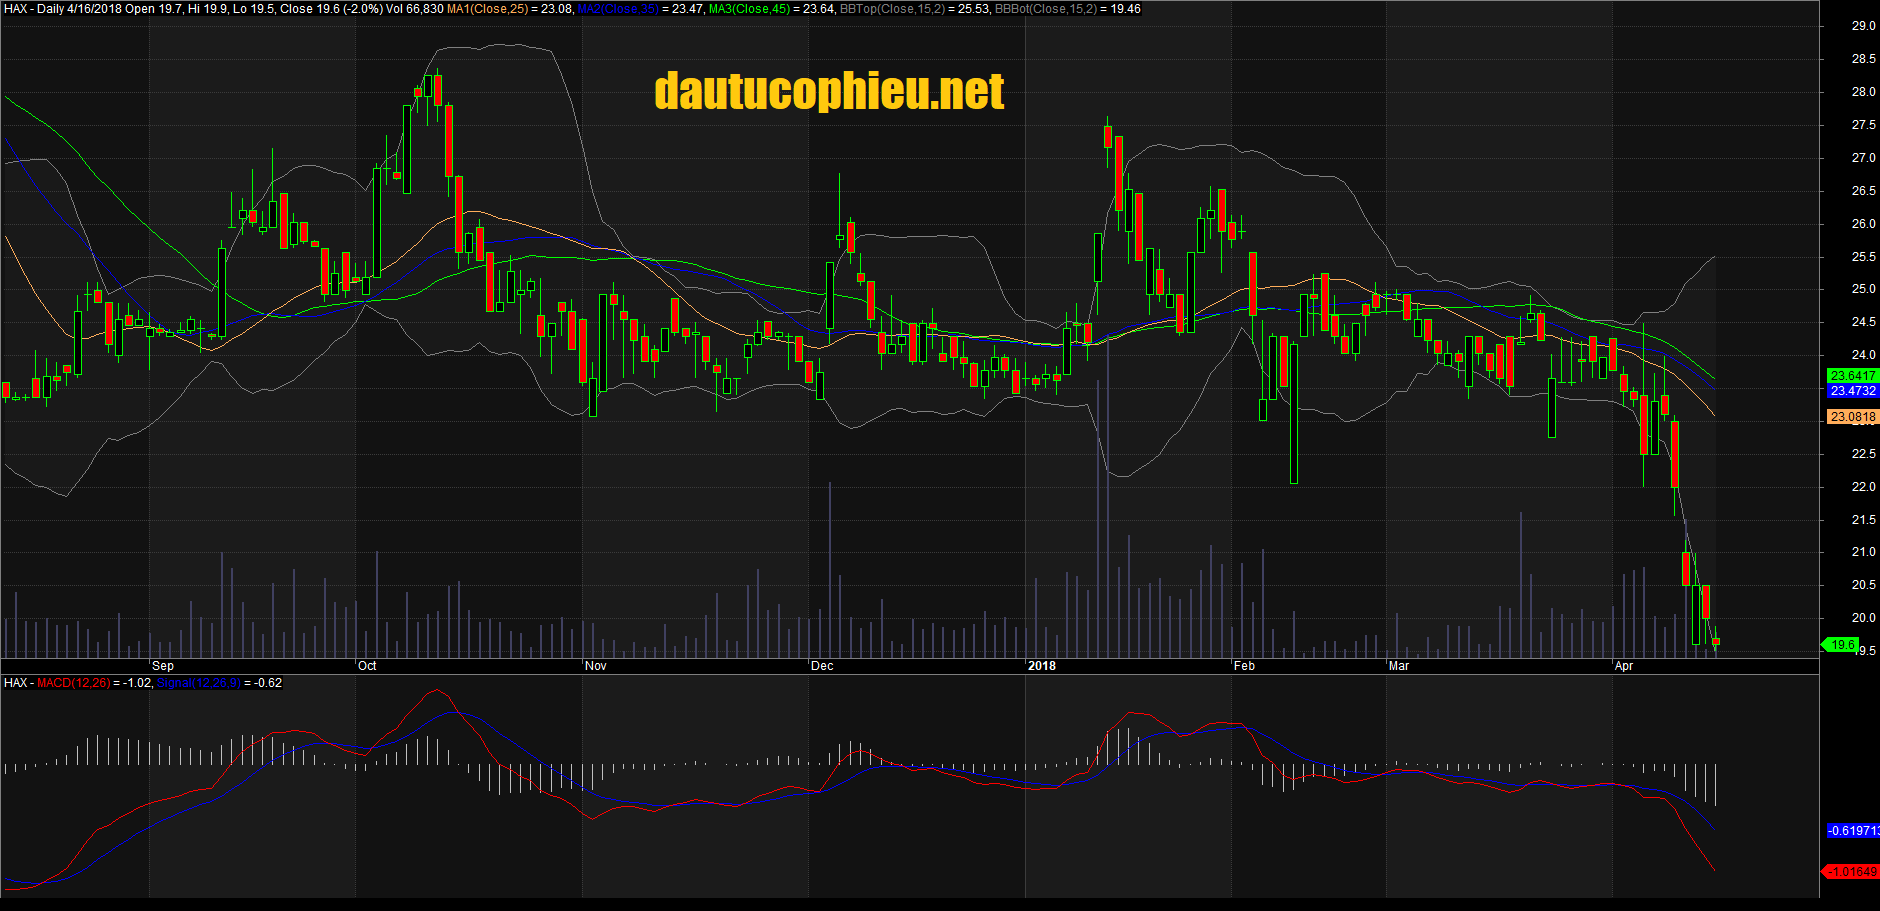This screenshot has width=1880, height=911.
Task: Click the Mar label on time axis
Action: pyautogui.click(x=1399, y=666)
